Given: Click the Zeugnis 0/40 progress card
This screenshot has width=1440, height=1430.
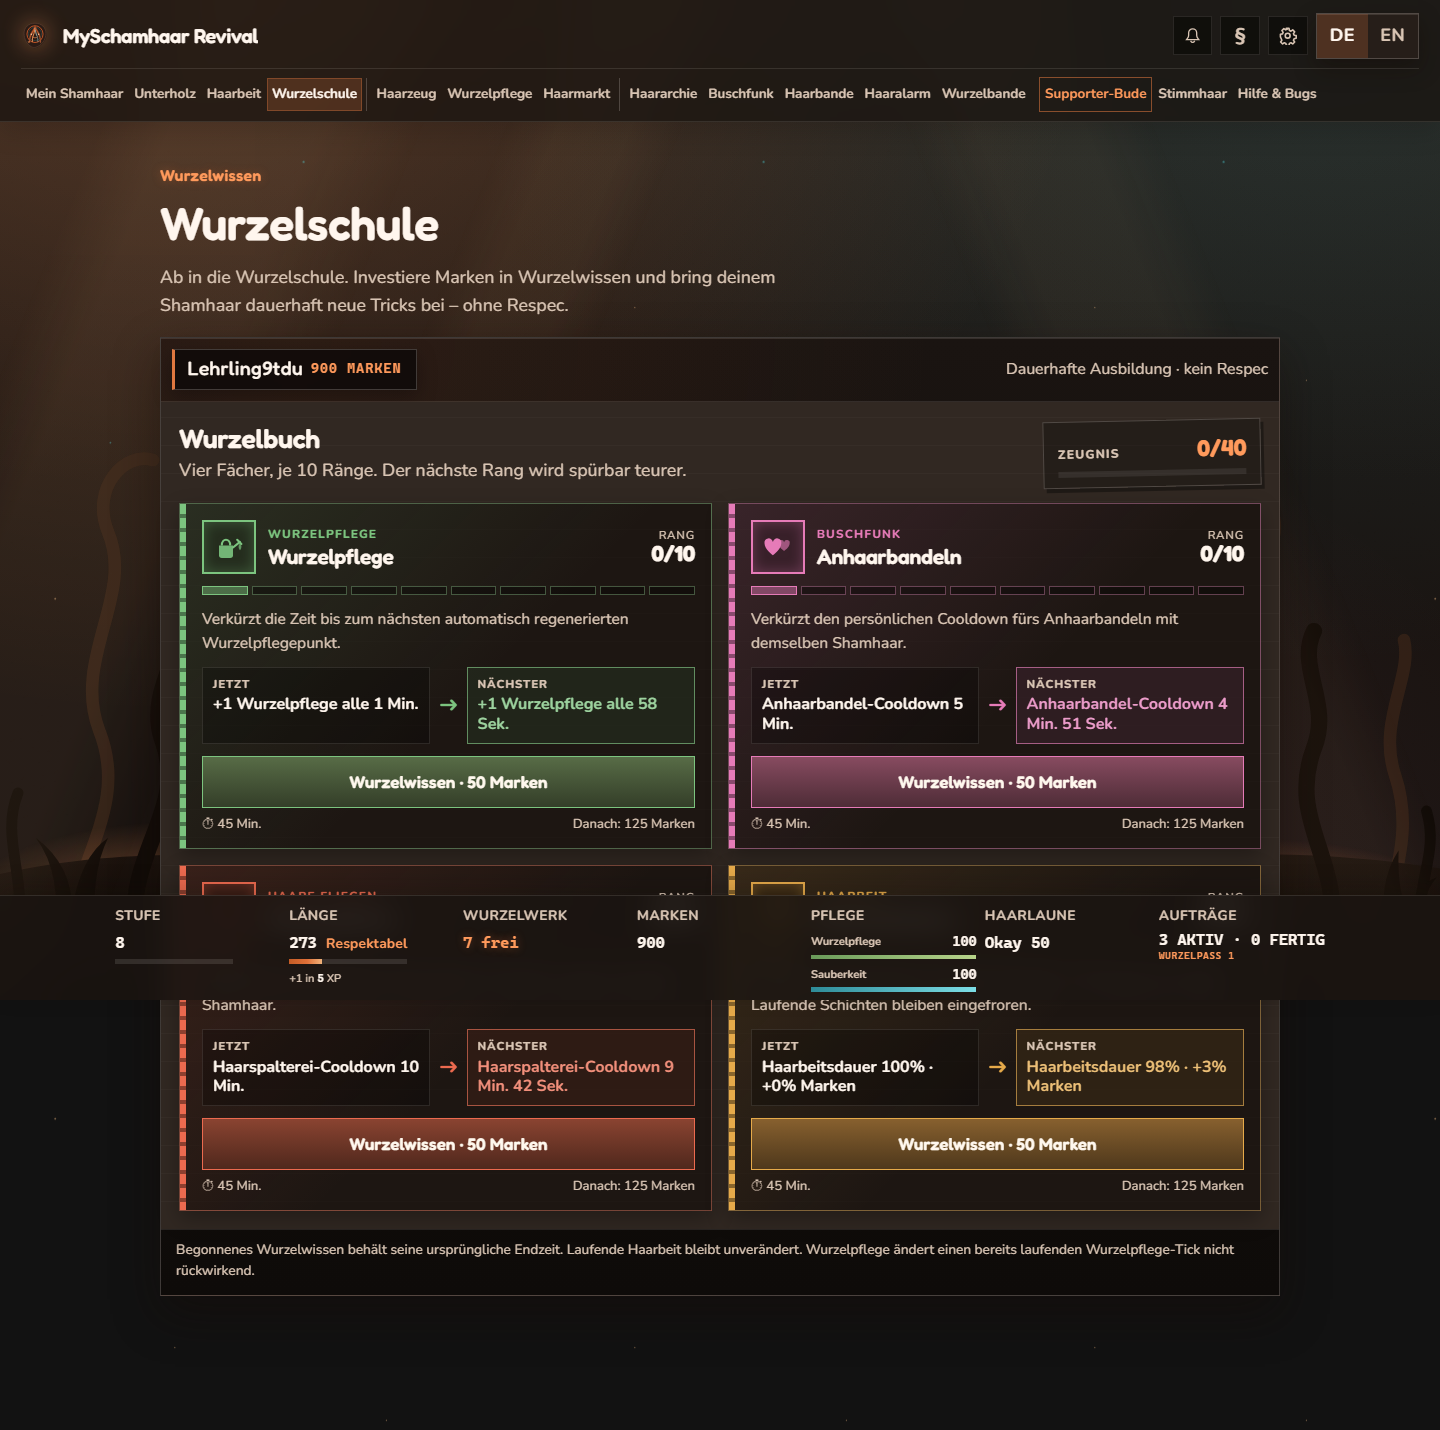Looking at the screenshot, I should tap(1152, 455).
